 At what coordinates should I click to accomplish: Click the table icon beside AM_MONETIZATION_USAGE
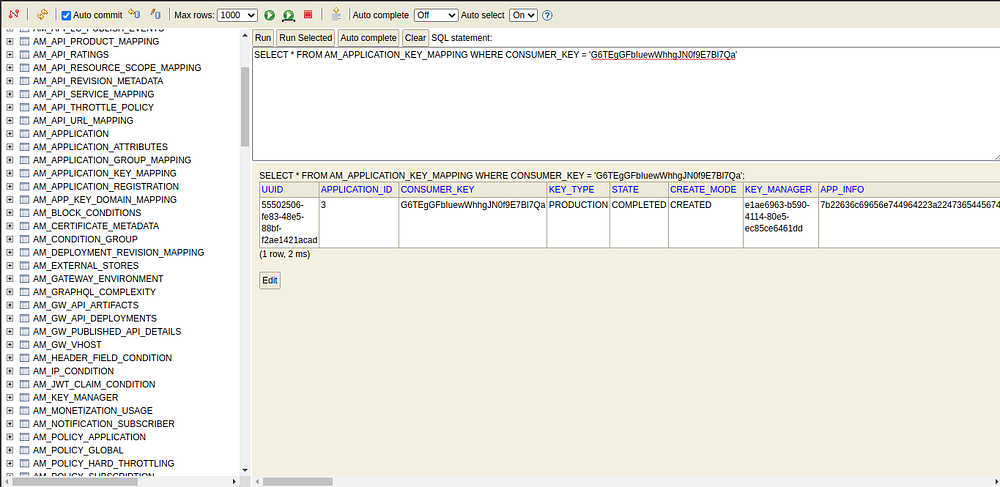25,411
